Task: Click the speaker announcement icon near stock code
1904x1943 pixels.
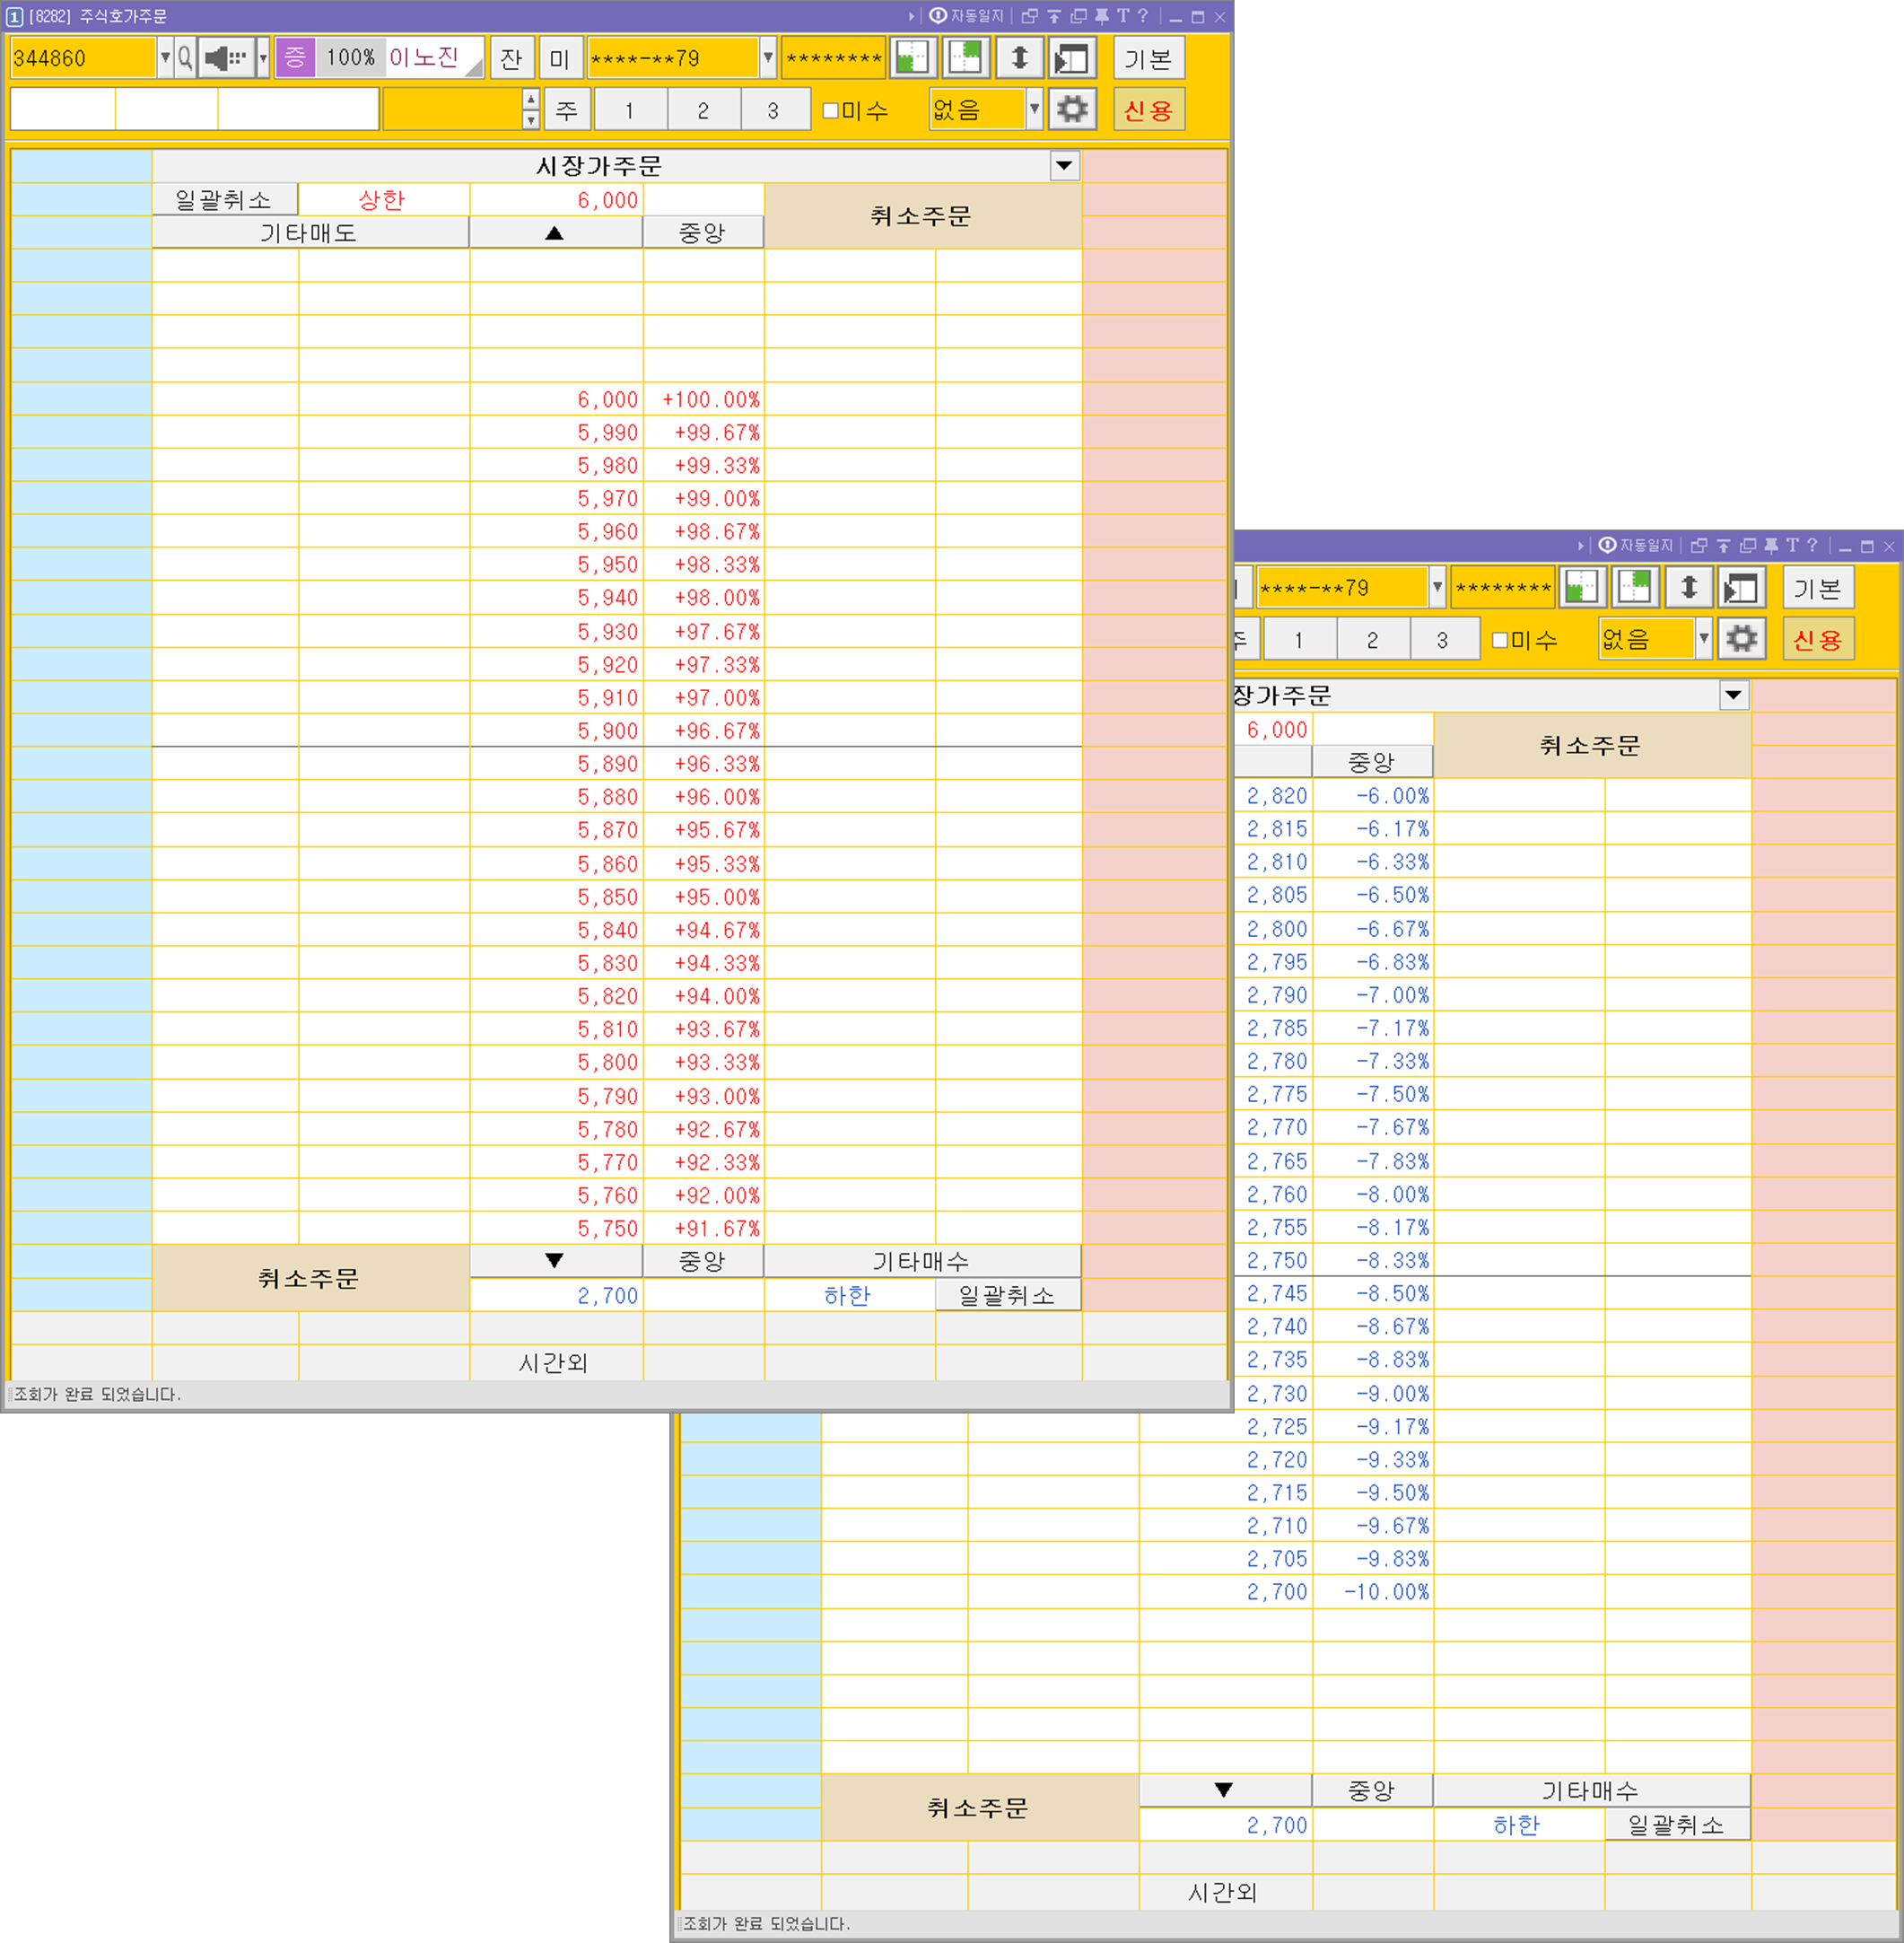Action: point(225,58)
